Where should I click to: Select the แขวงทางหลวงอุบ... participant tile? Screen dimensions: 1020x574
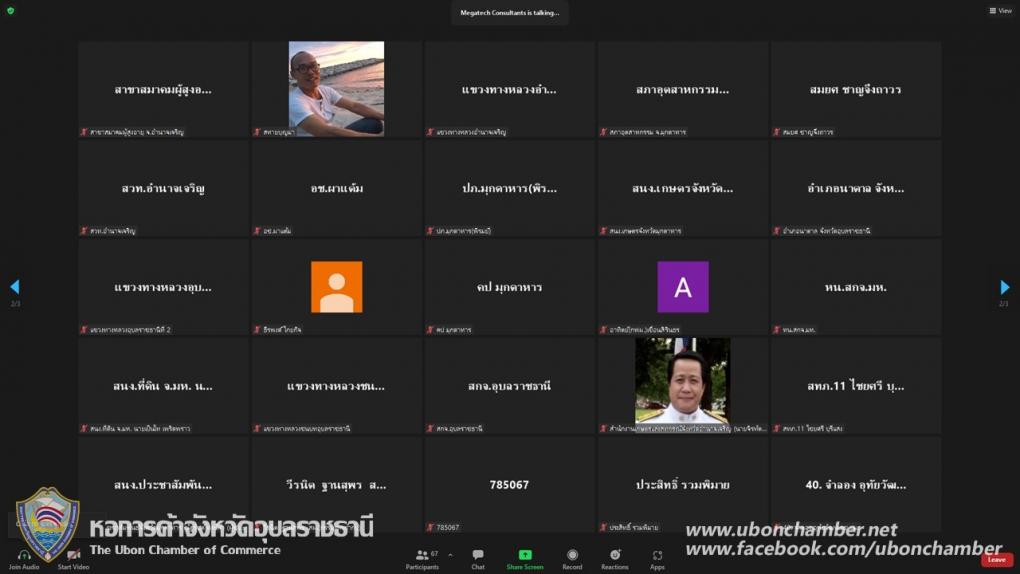pos(163,287)
